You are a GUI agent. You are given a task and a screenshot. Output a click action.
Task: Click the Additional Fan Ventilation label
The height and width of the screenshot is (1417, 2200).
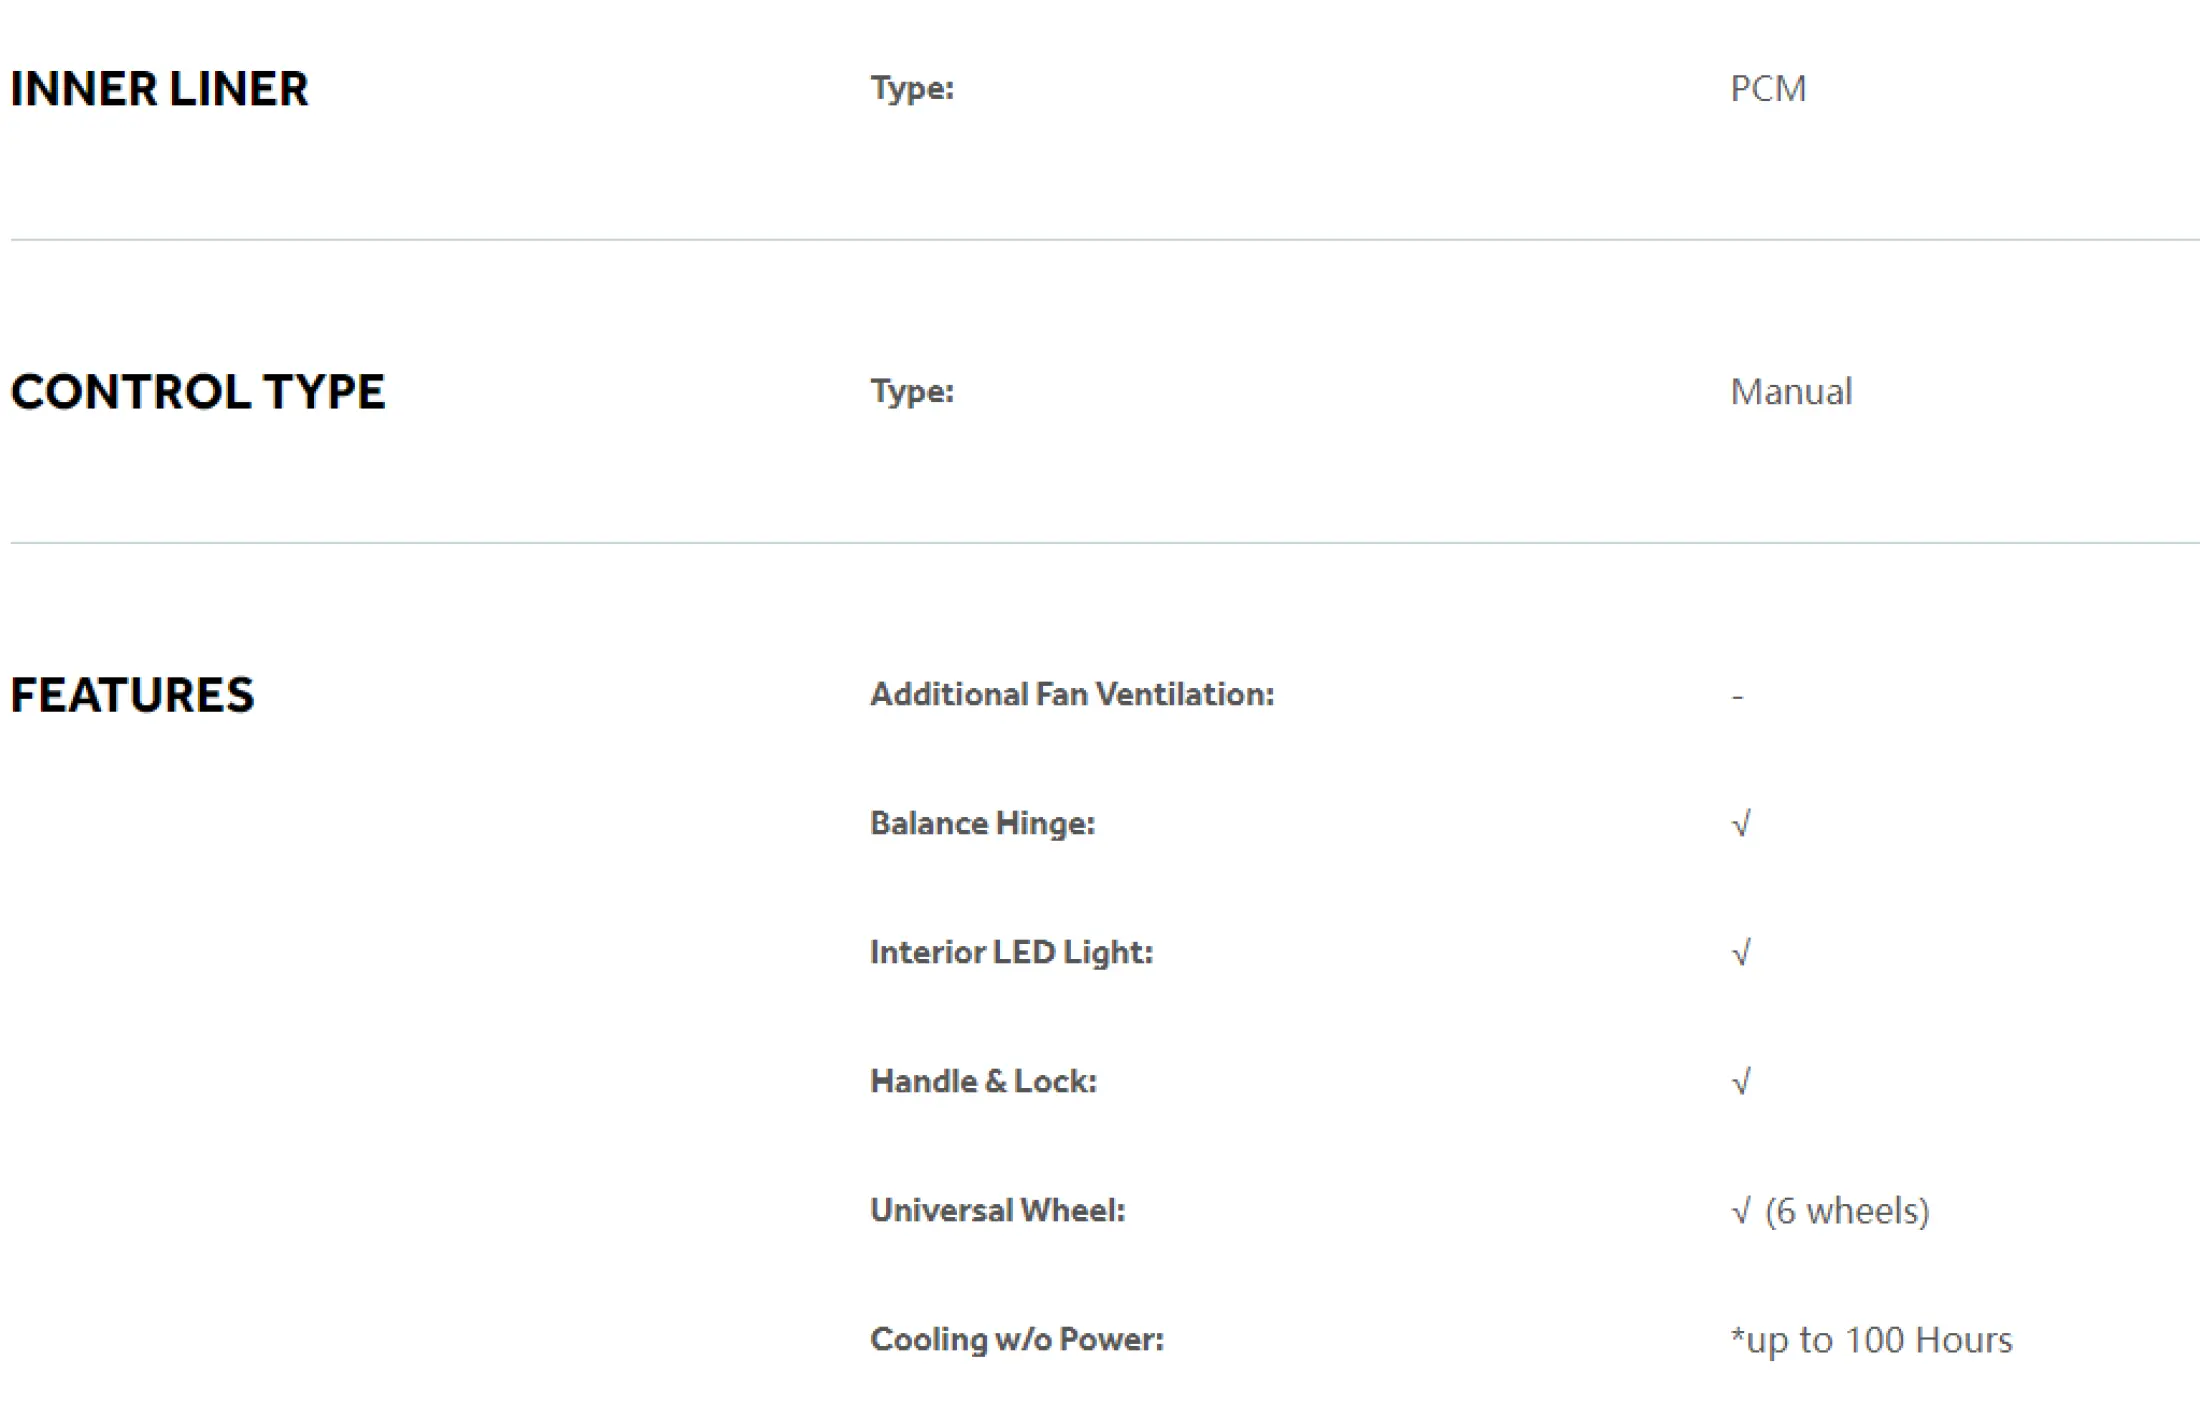tap(1072, 694)
